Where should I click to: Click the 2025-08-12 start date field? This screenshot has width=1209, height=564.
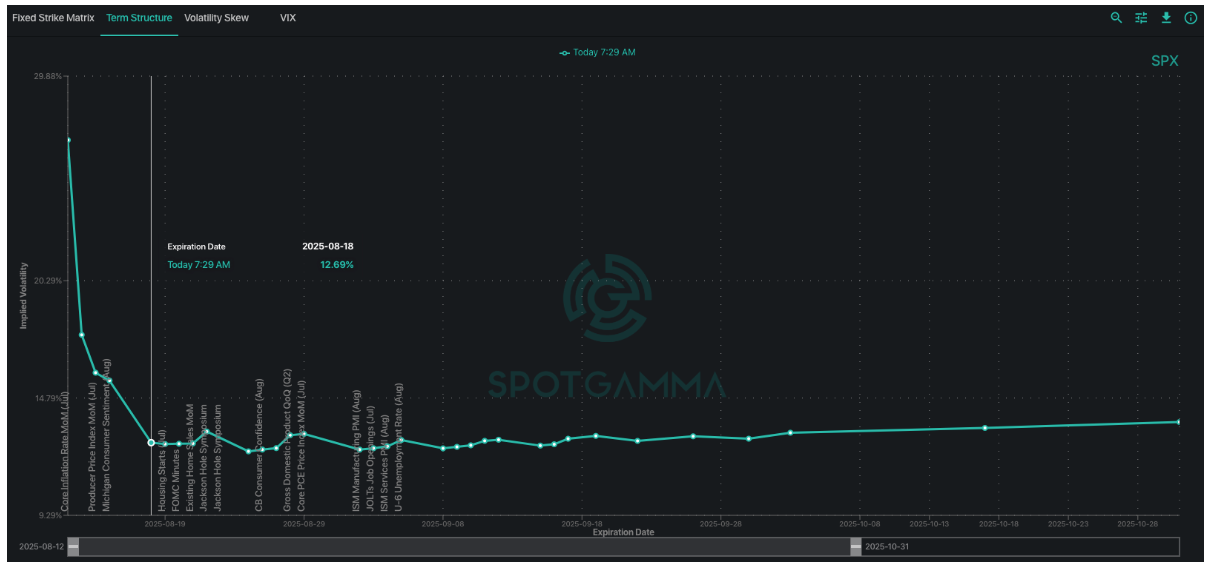pyautogui.click(x=41, y=547)
